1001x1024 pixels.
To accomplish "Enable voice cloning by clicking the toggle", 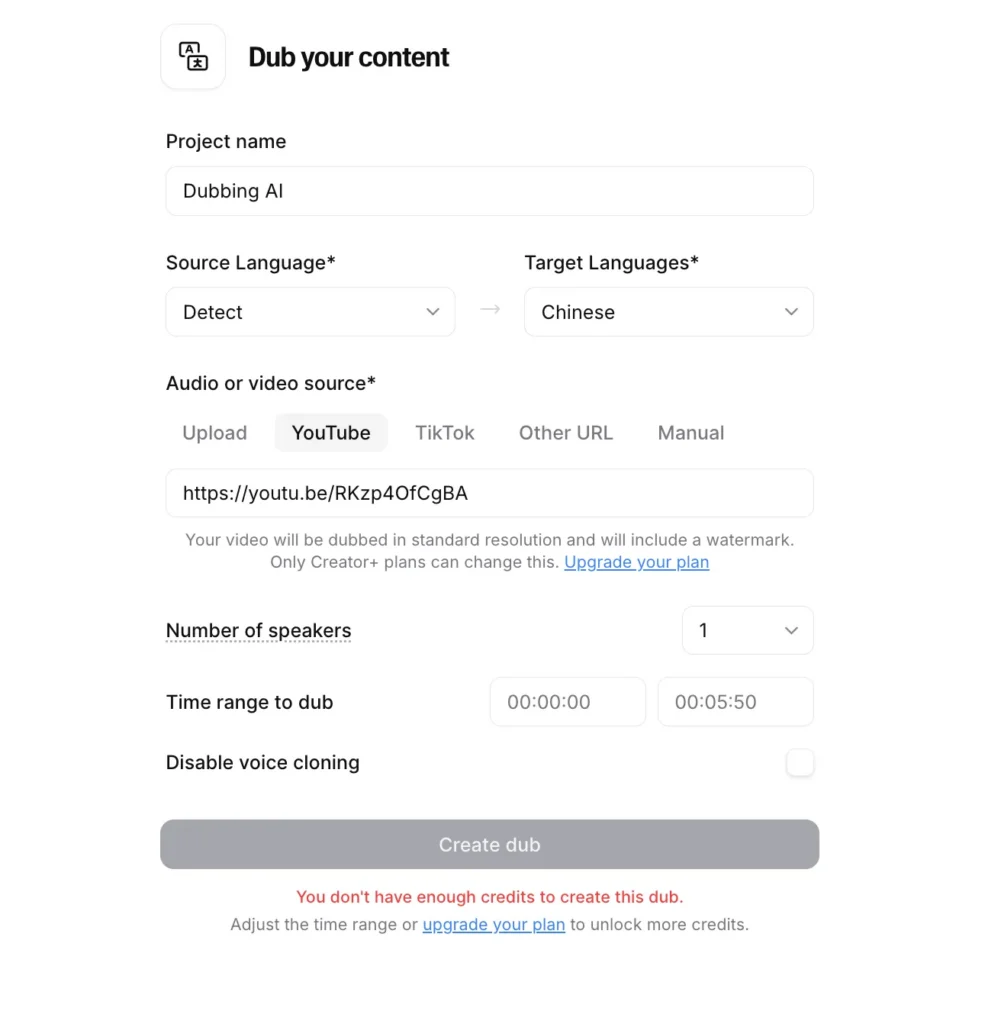I will (800, 763).
